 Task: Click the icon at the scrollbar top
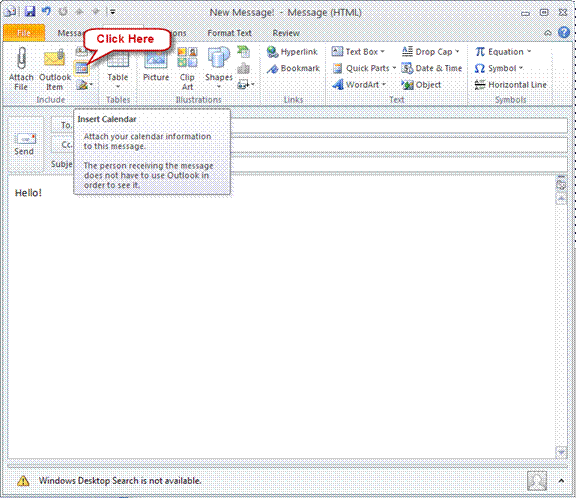pyautogui.click(x=561, y=184)
